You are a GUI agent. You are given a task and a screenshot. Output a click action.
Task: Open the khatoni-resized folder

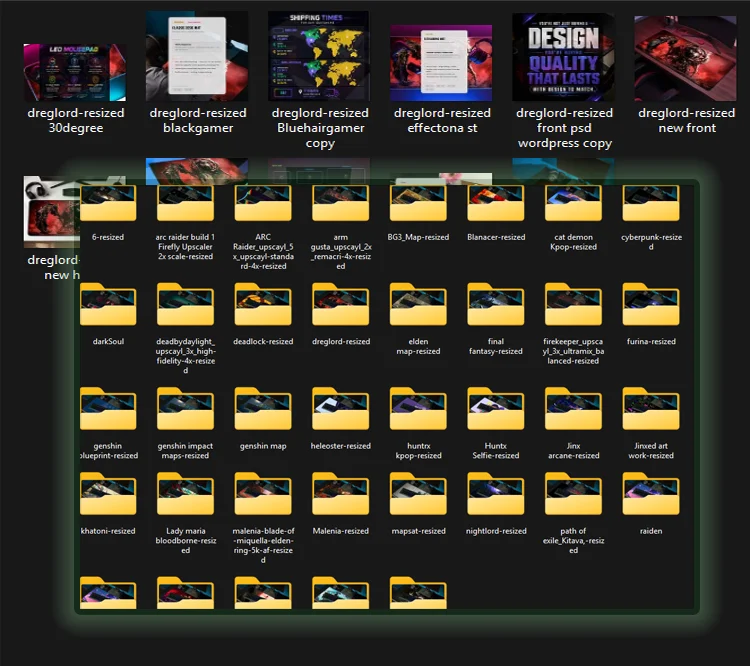point(108,494)
